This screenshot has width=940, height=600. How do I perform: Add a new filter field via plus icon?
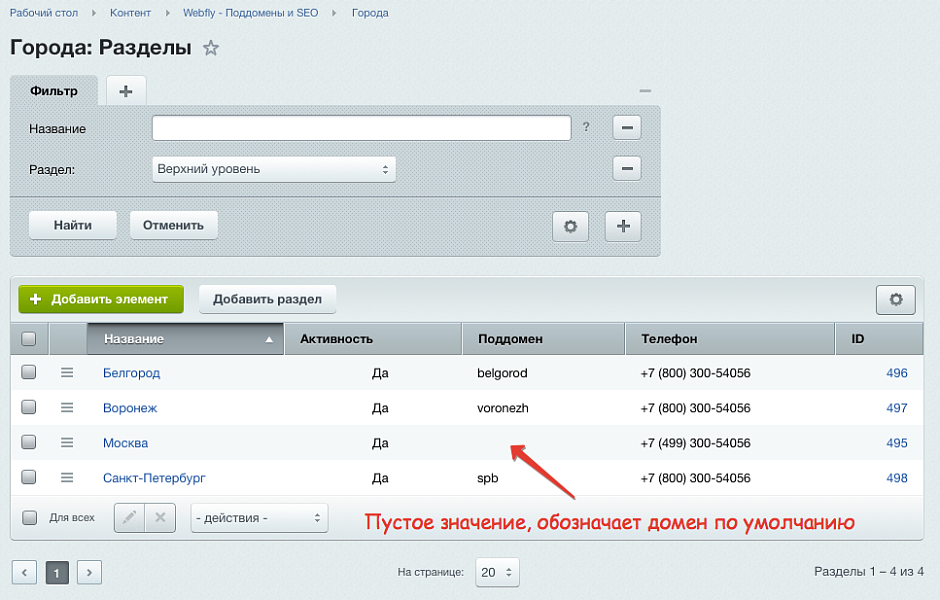[622, 226]
